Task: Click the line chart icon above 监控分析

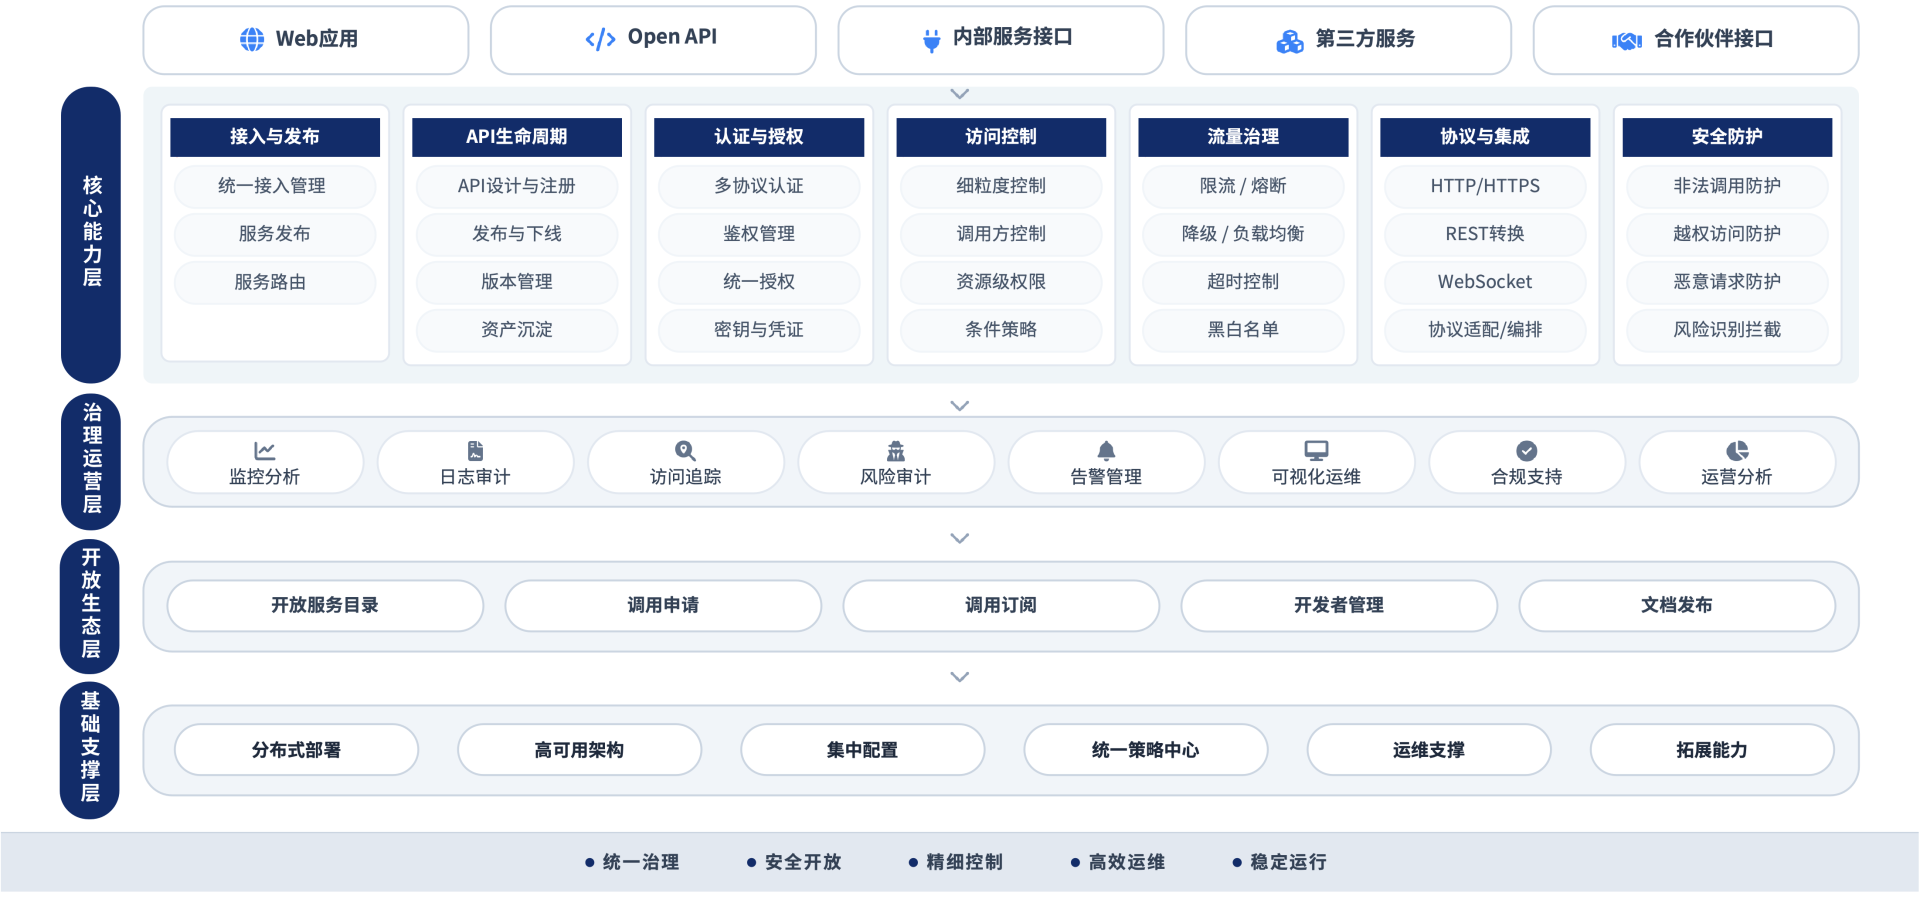Action: [x=264, y=451]
